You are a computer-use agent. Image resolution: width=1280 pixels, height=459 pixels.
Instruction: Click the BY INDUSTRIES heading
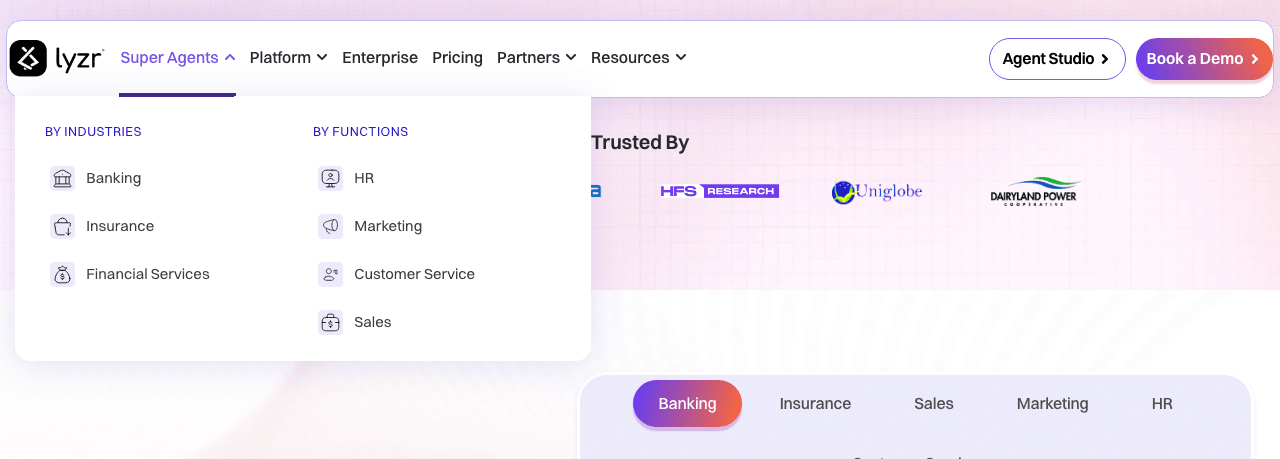93,132
